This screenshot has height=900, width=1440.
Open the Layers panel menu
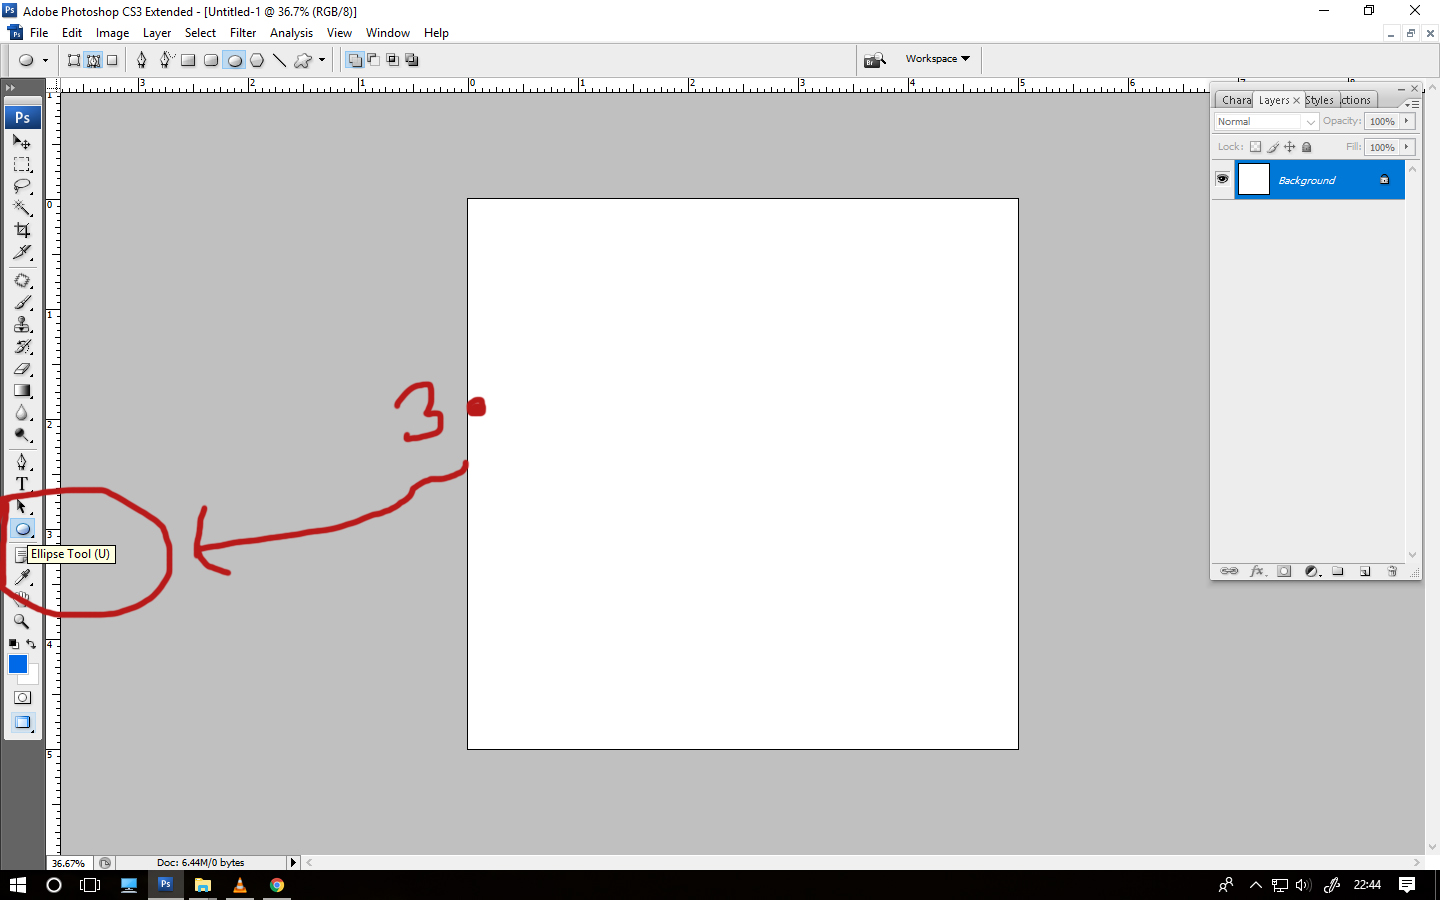1412,103
